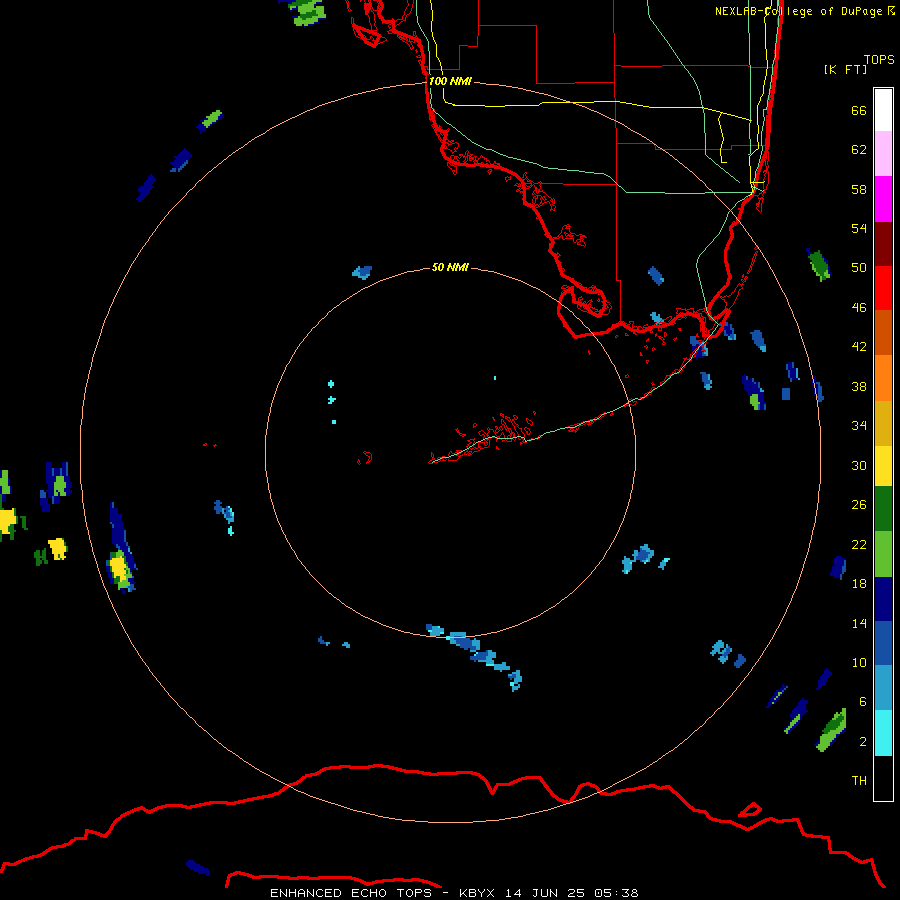The width and height of the screenshot is (900, 900).
Task: Click the legend value '54'
Action: 859,228
